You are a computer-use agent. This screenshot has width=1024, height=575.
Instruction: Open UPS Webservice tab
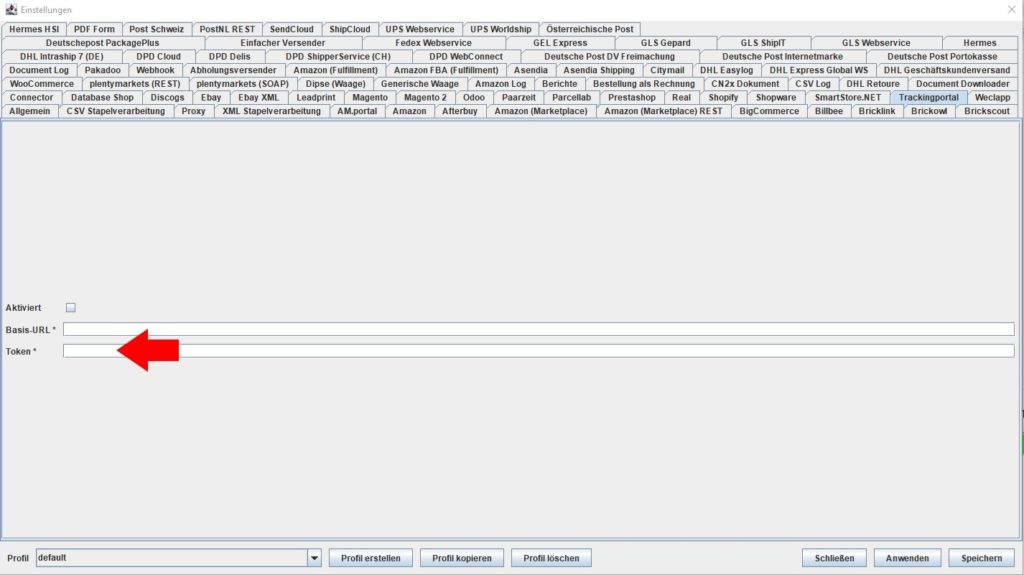(x=420, y=29)
